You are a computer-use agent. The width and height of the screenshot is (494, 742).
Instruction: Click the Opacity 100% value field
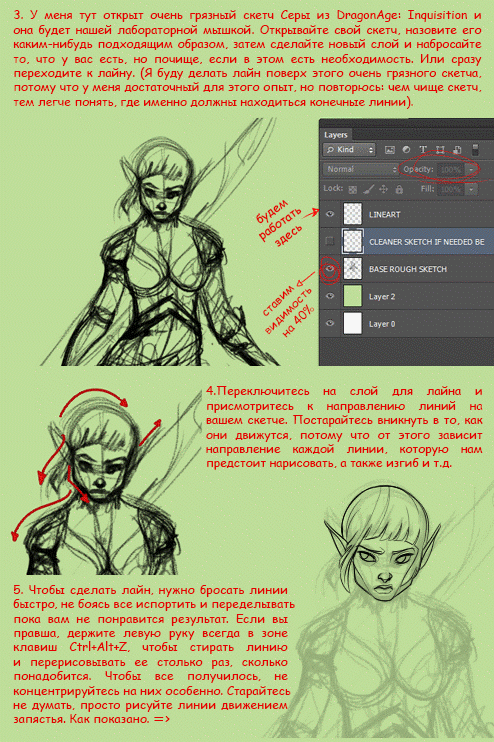tap(451, 169)
